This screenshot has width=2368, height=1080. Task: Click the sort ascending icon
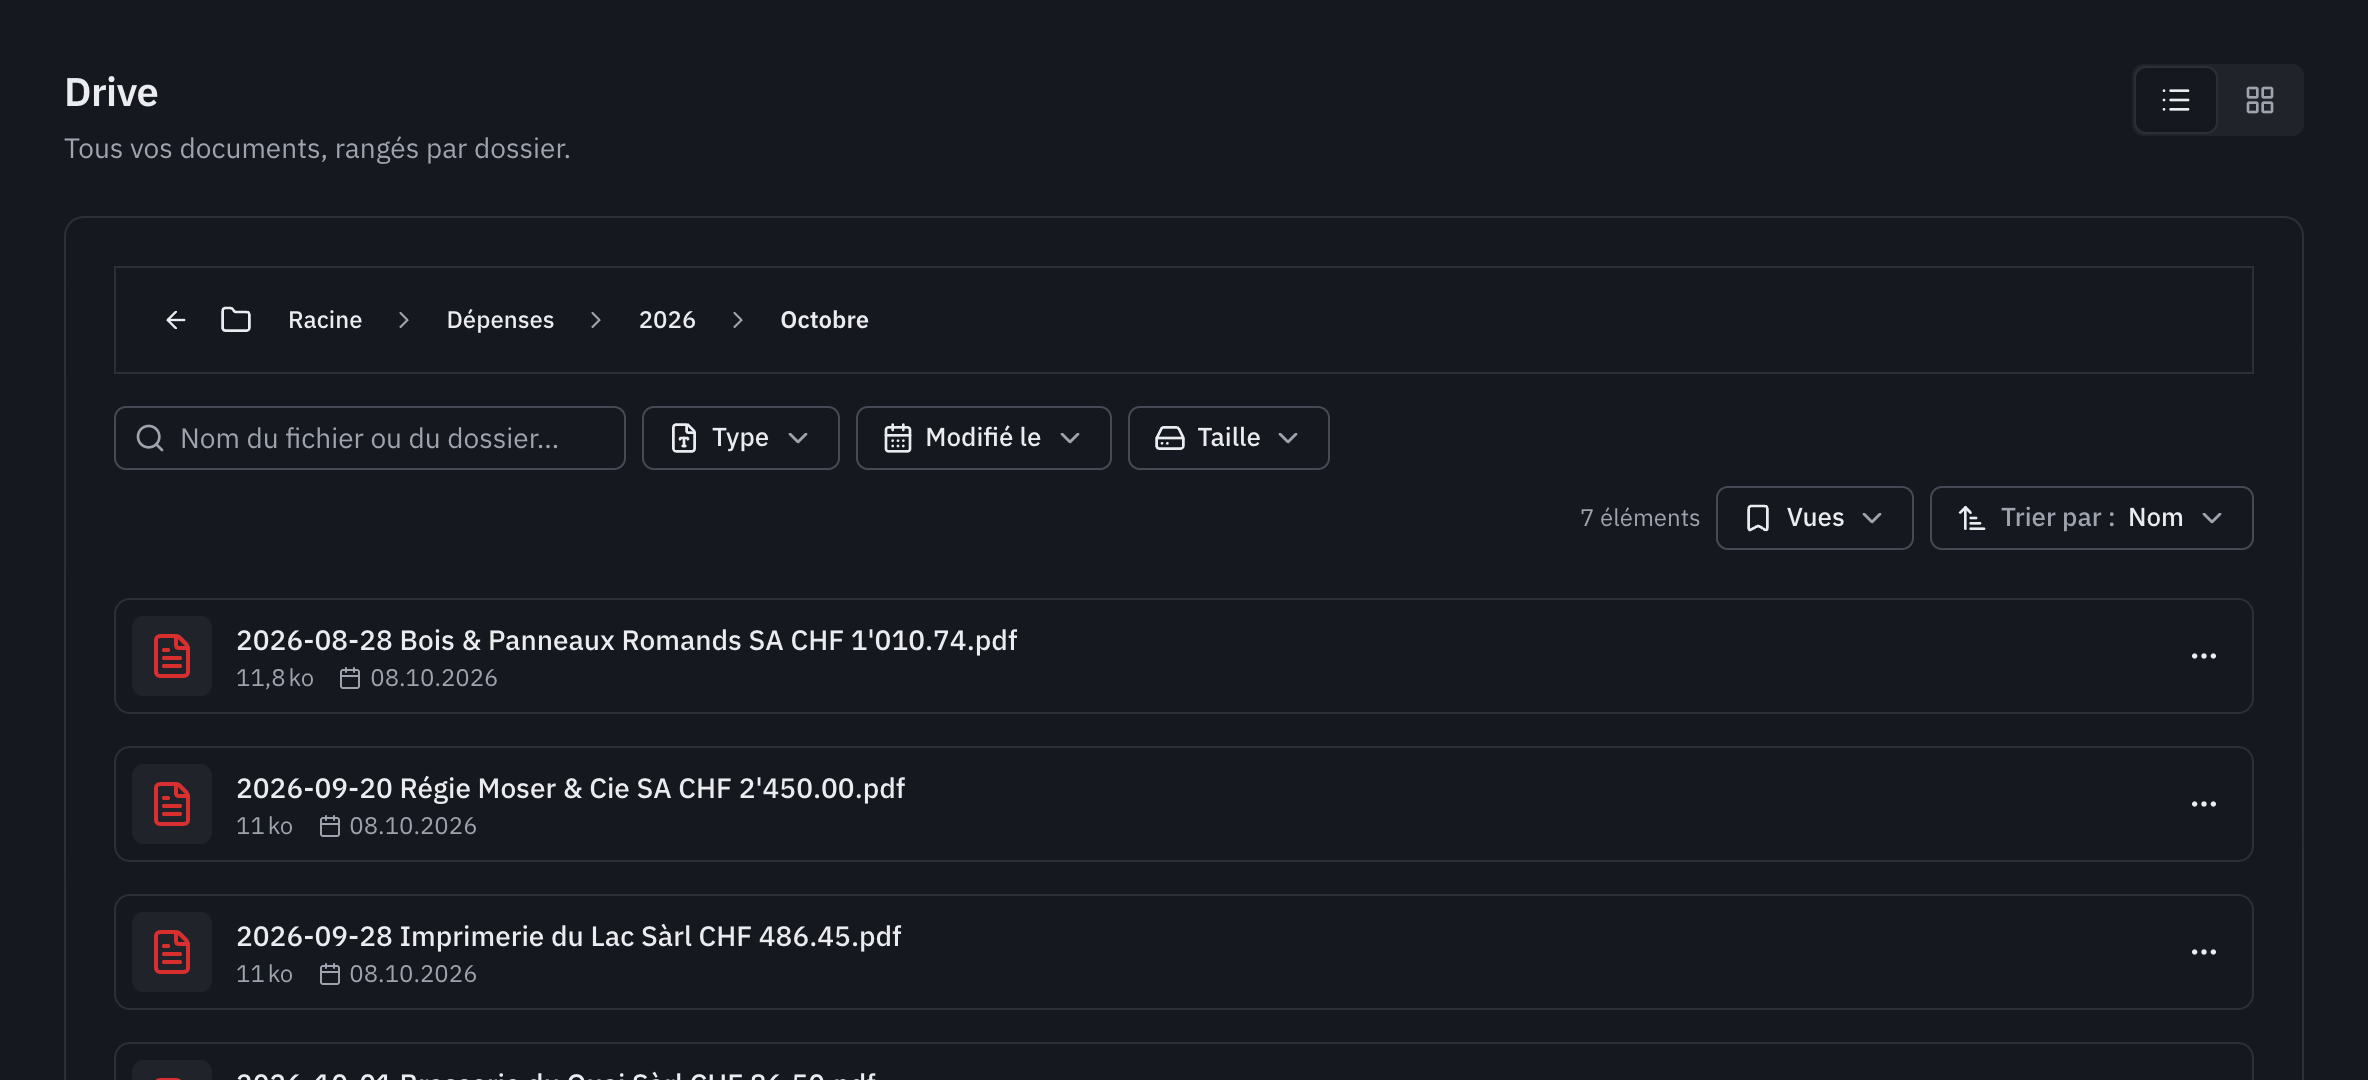pos(1972,518)
